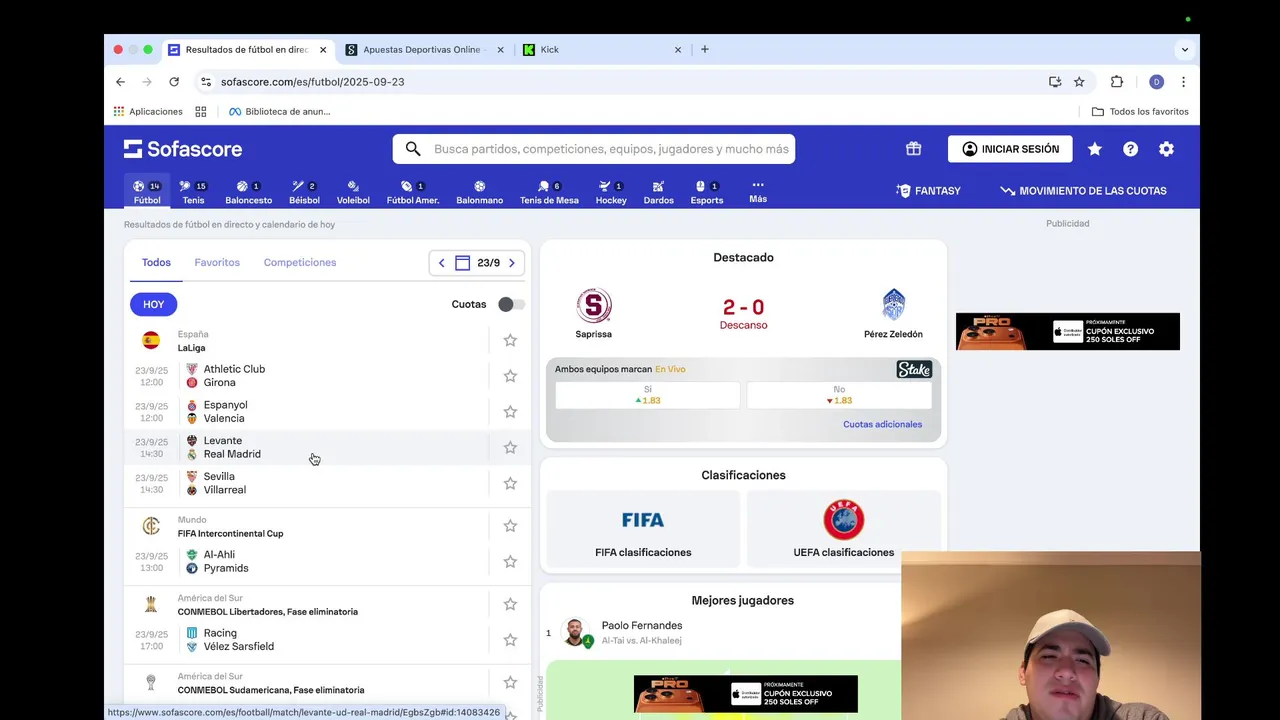Favorite the Espanyol vs Valencia match

(x=510, y=412)
